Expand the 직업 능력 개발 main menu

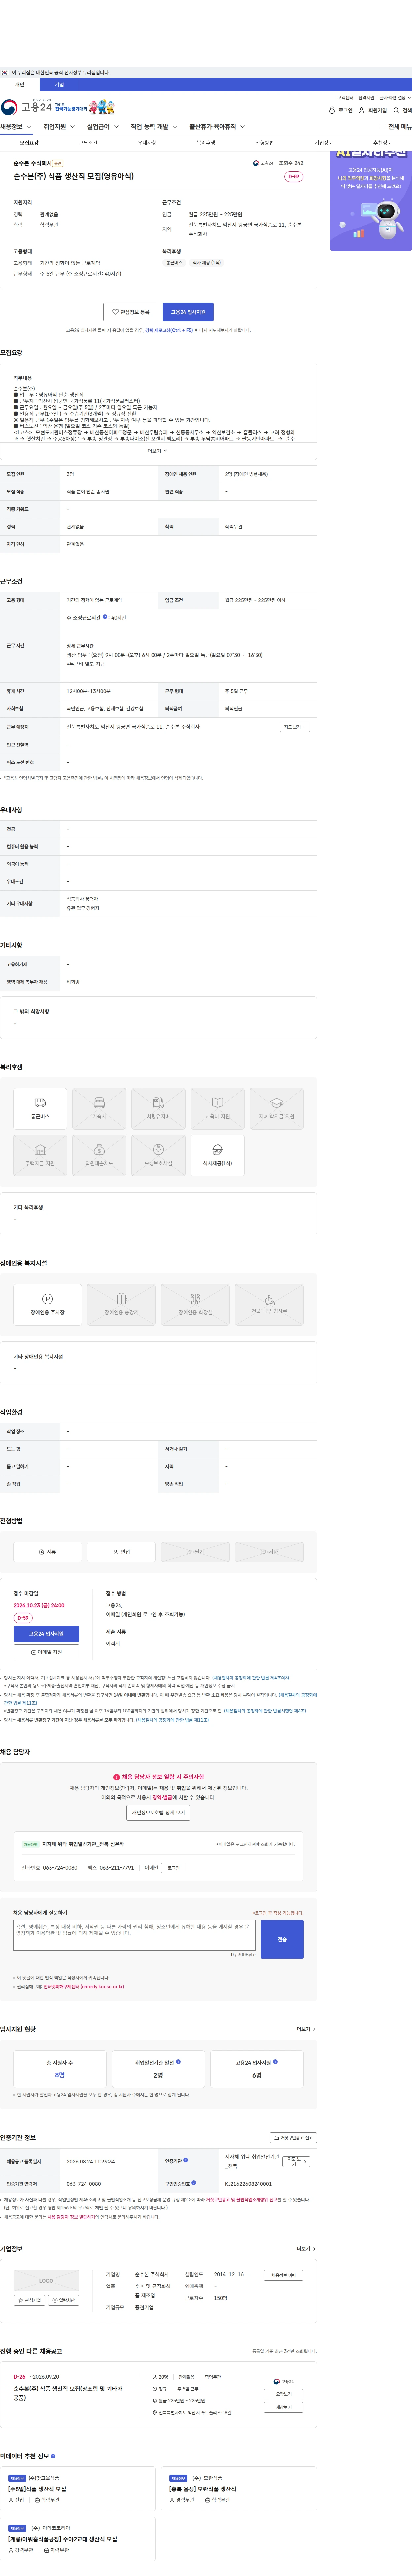(x=154, y=127)
